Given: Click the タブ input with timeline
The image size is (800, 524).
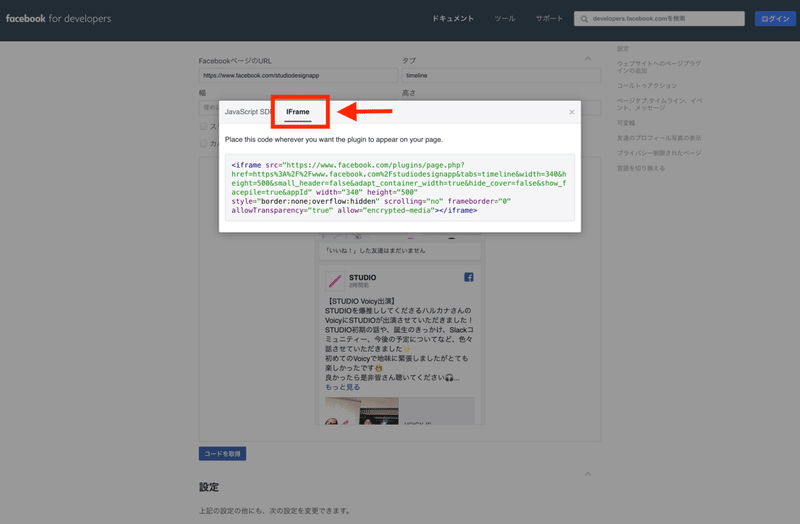Looking at the screenshot, I should coord(502,76).
